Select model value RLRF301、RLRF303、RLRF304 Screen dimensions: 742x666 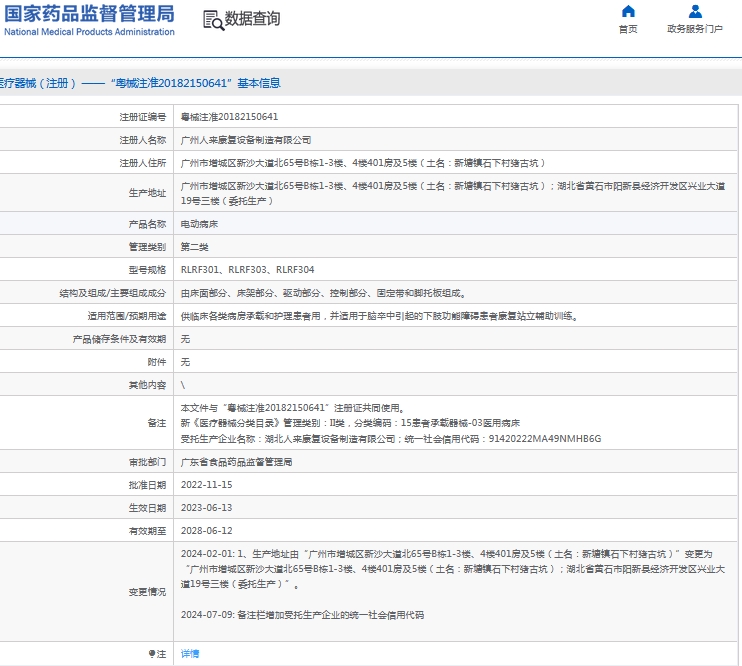click(x=247, y=270)
